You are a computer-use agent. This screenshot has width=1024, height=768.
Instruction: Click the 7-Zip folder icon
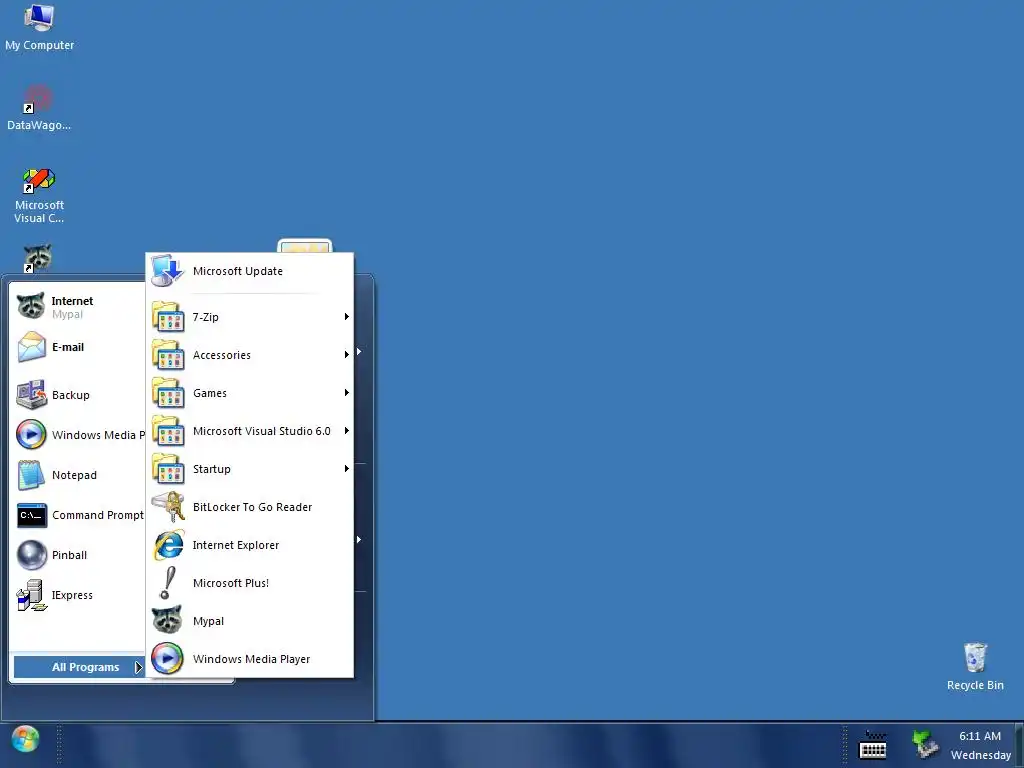coord(168,317)
